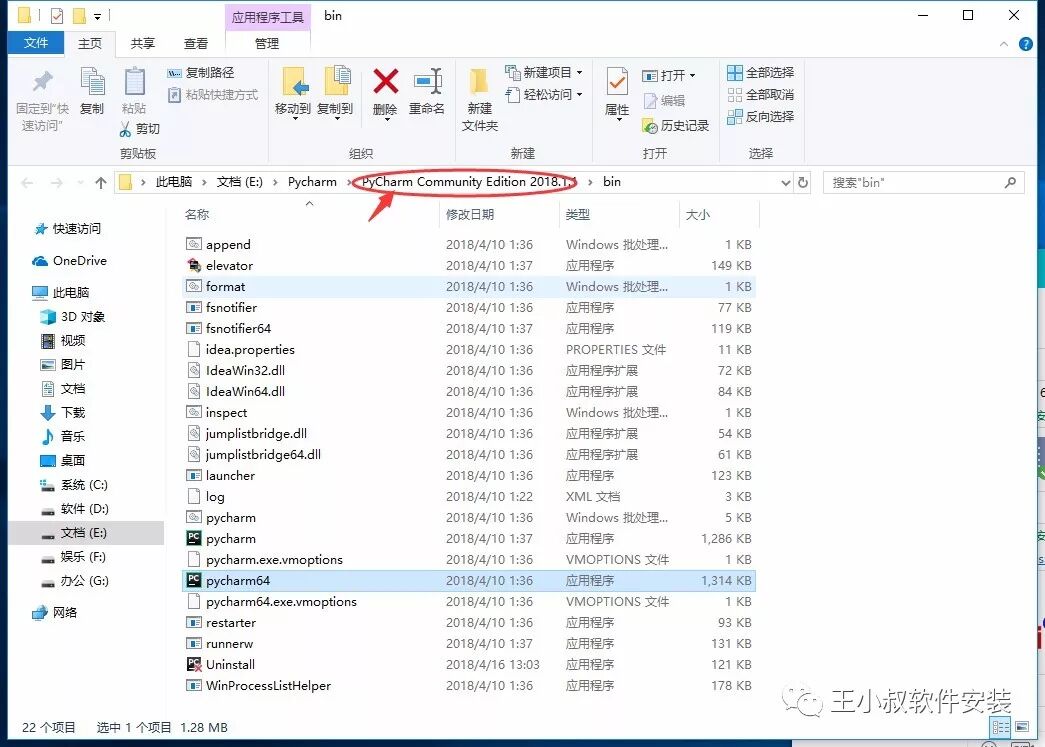Open the Office (G:) drive

(x=74, y=580)
